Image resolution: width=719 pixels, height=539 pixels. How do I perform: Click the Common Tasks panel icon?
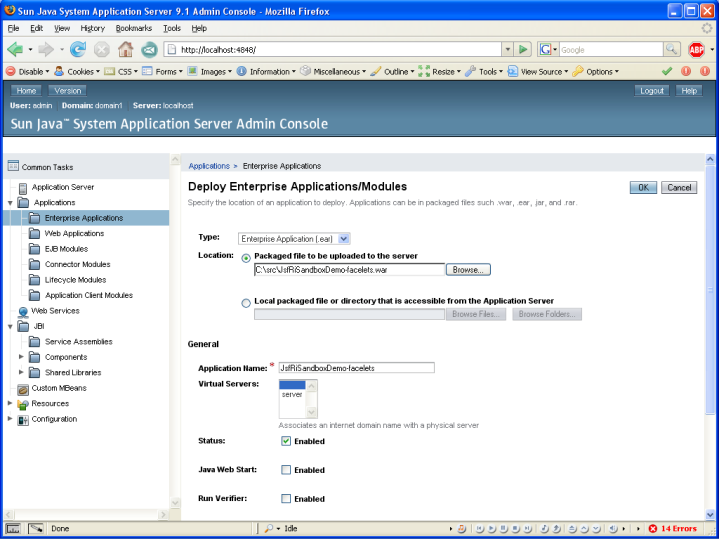coord(13,166)
